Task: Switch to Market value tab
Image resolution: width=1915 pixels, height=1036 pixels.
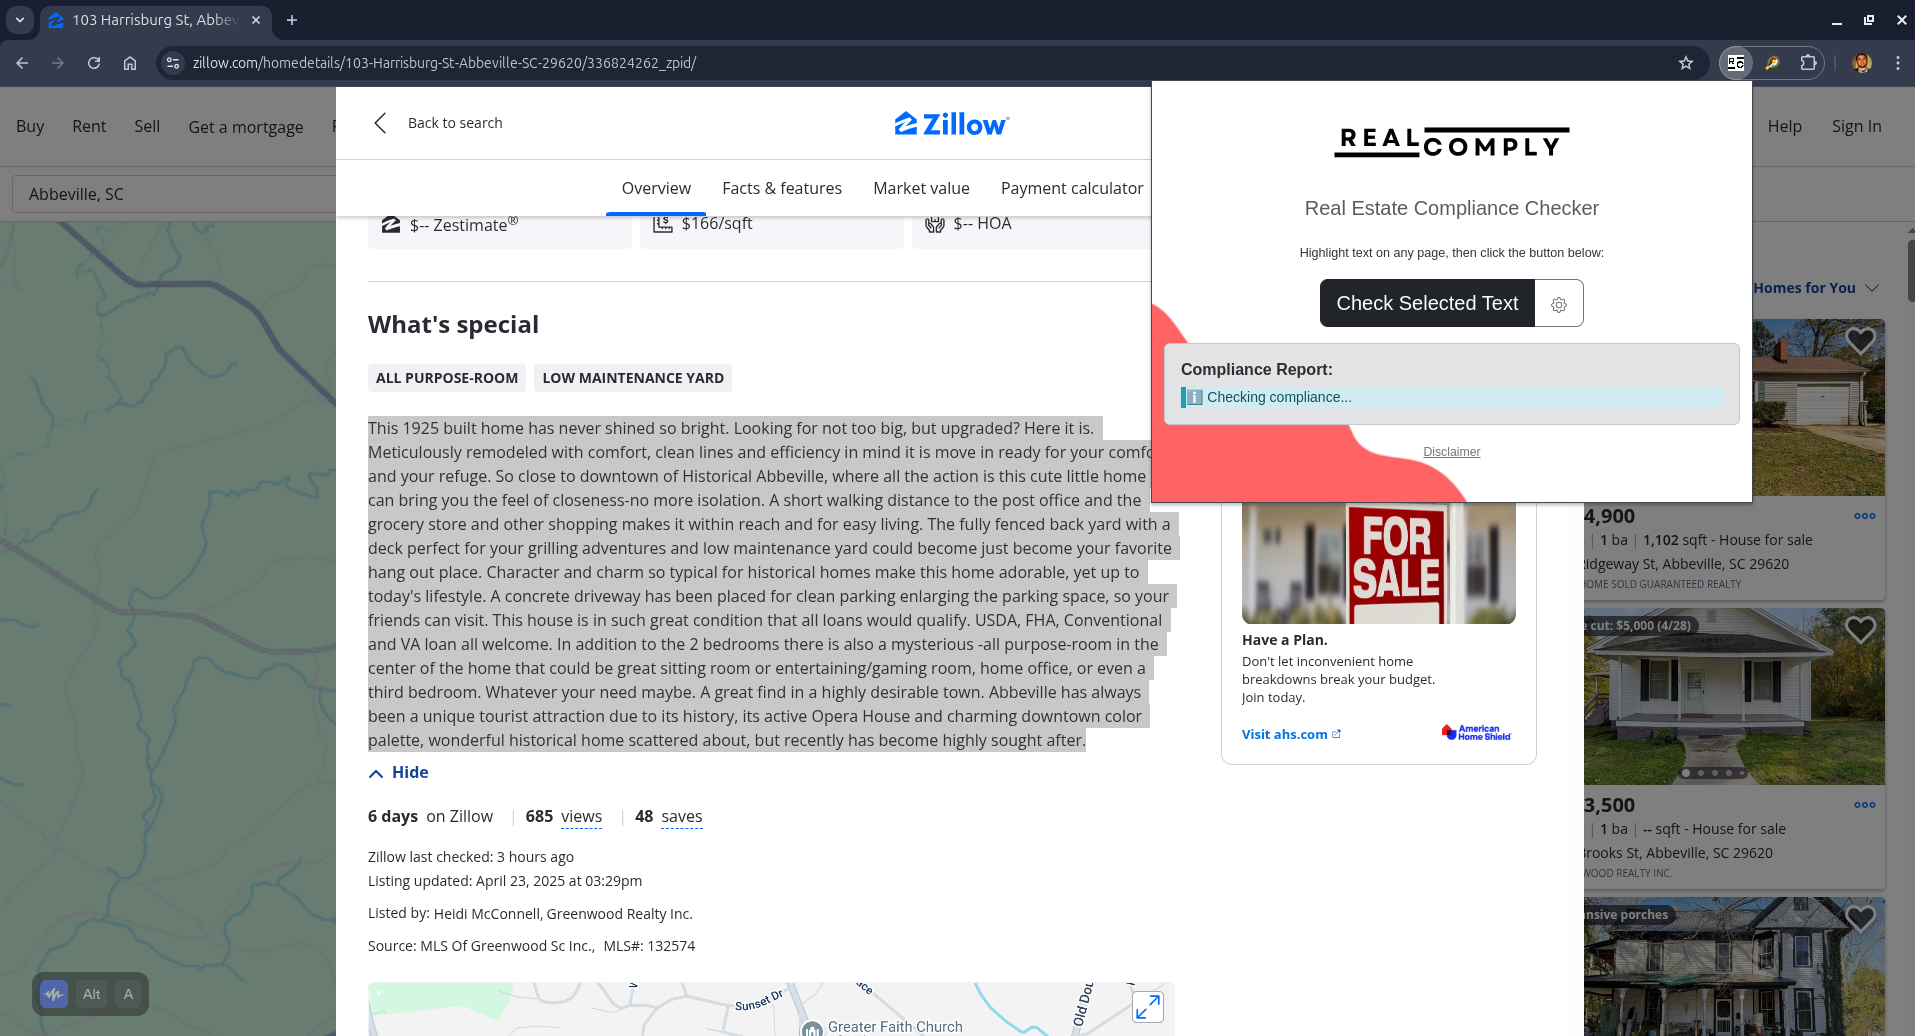Action: pos(921,188)
